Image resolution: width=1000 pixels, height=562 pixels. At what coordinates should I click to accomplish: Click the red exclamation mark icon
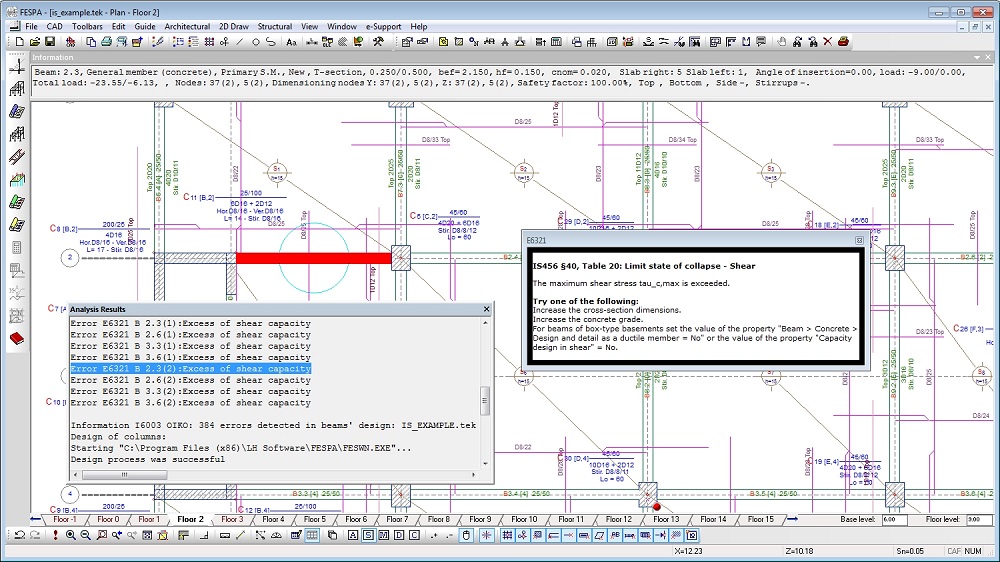click(55, 535)
